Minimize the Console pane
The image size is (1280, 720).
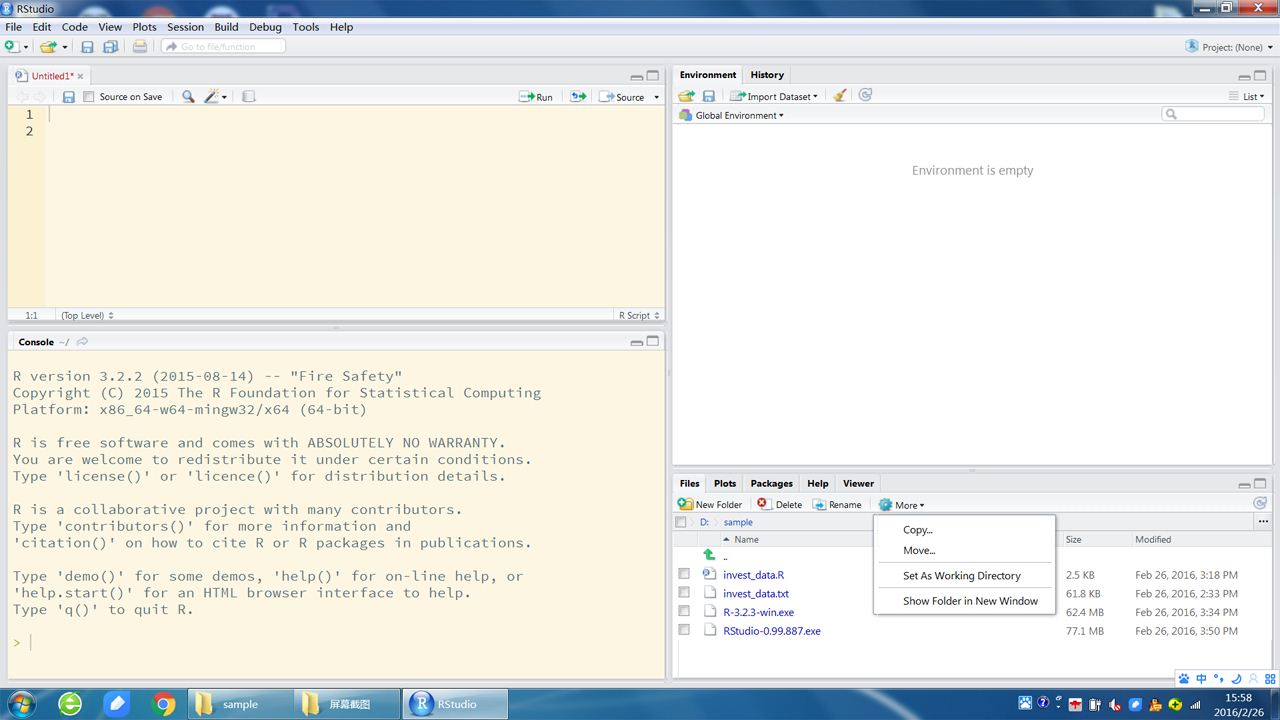pyautogui.click(x=636, y=342)
